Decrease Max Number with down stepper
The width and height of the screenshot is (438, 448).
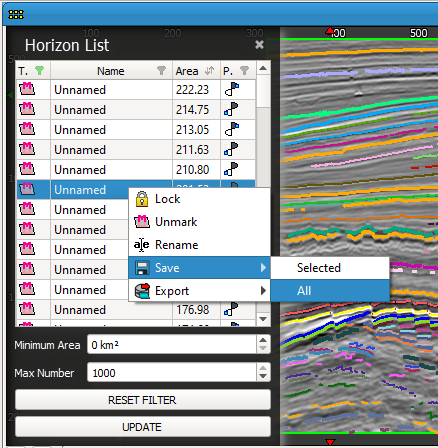pos(263,376)
